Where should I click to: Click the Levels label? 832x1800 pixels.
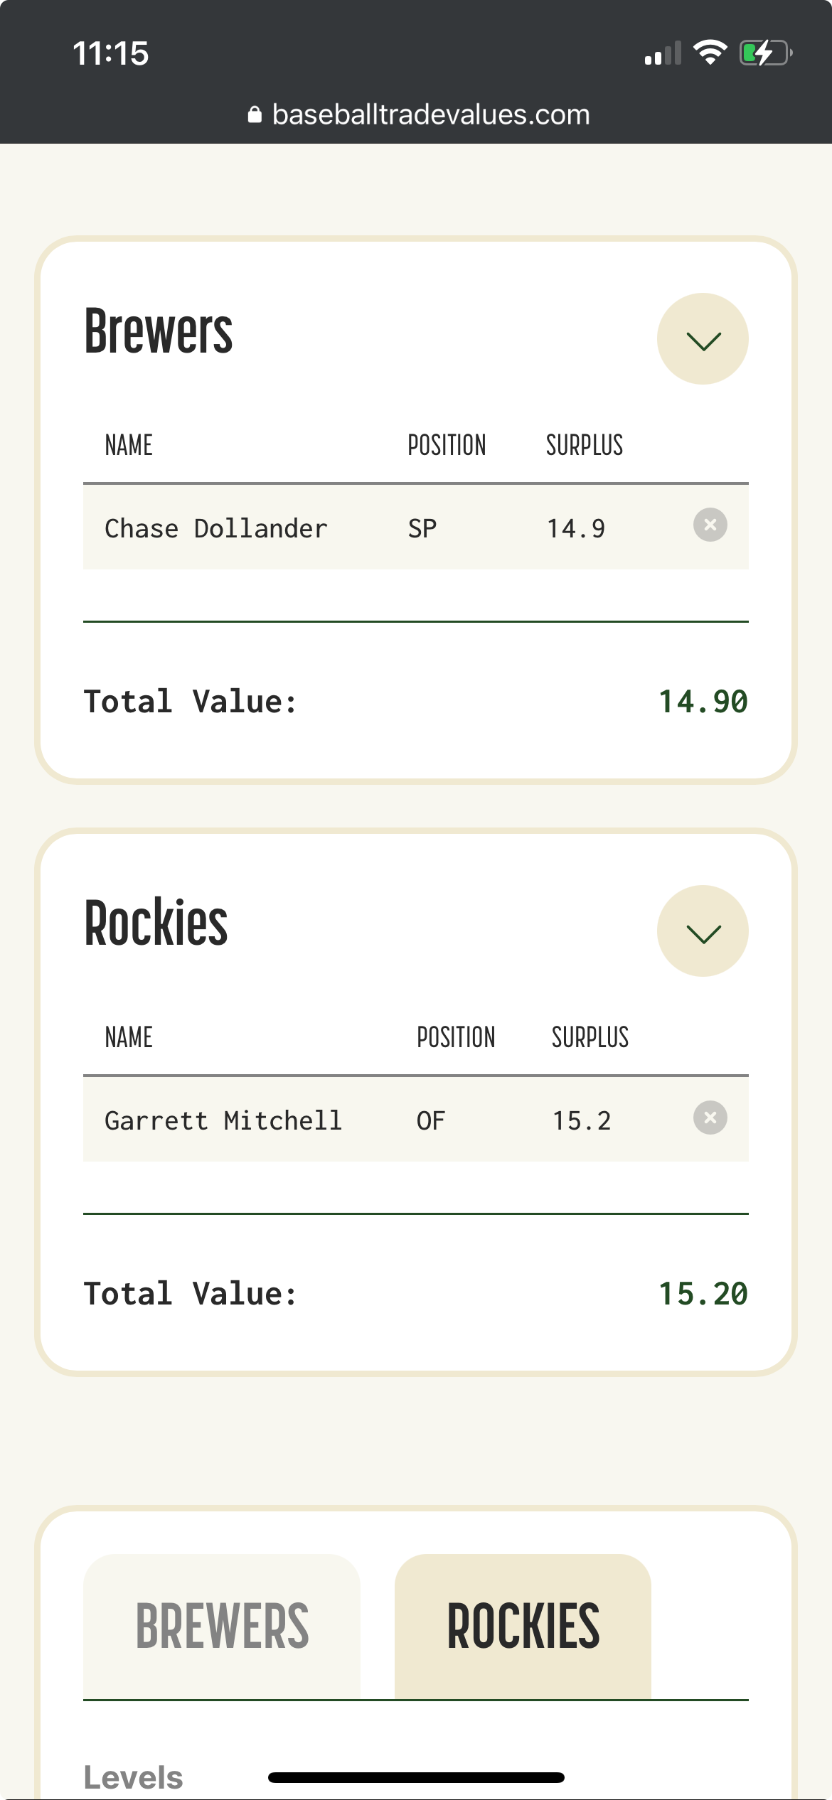tap(134, 1777)
